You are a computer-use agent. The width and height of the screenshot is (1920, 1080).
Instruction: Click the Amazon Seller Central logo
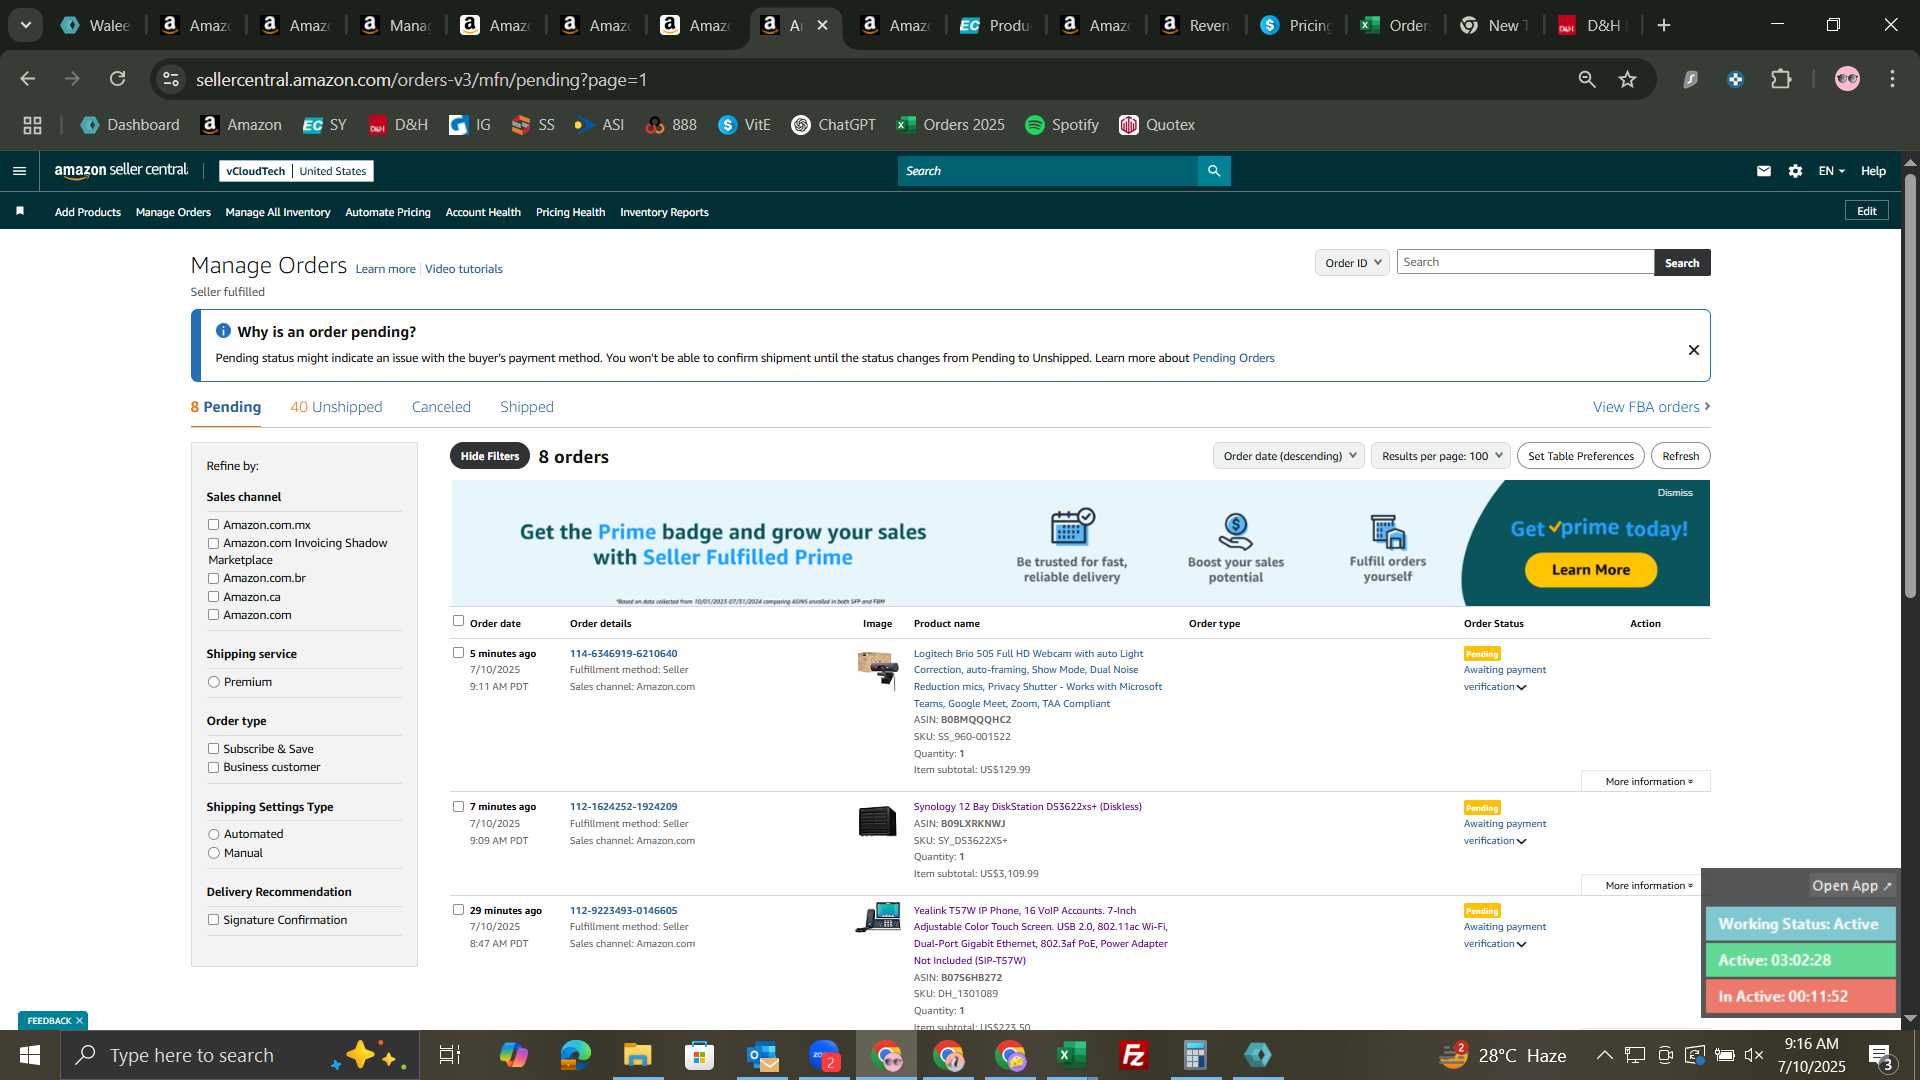(x=121, y=171)
